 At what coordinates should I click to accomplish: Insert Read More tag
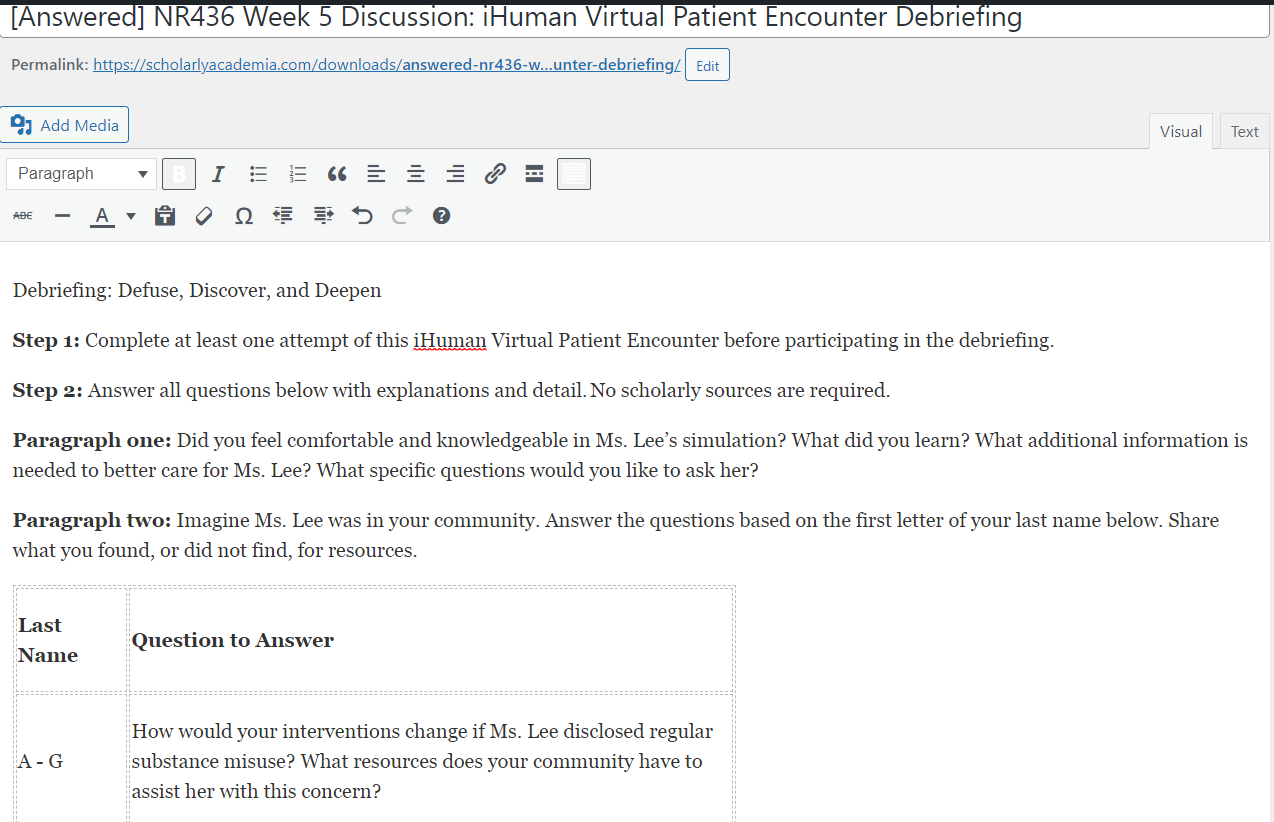tap(534, 174)
